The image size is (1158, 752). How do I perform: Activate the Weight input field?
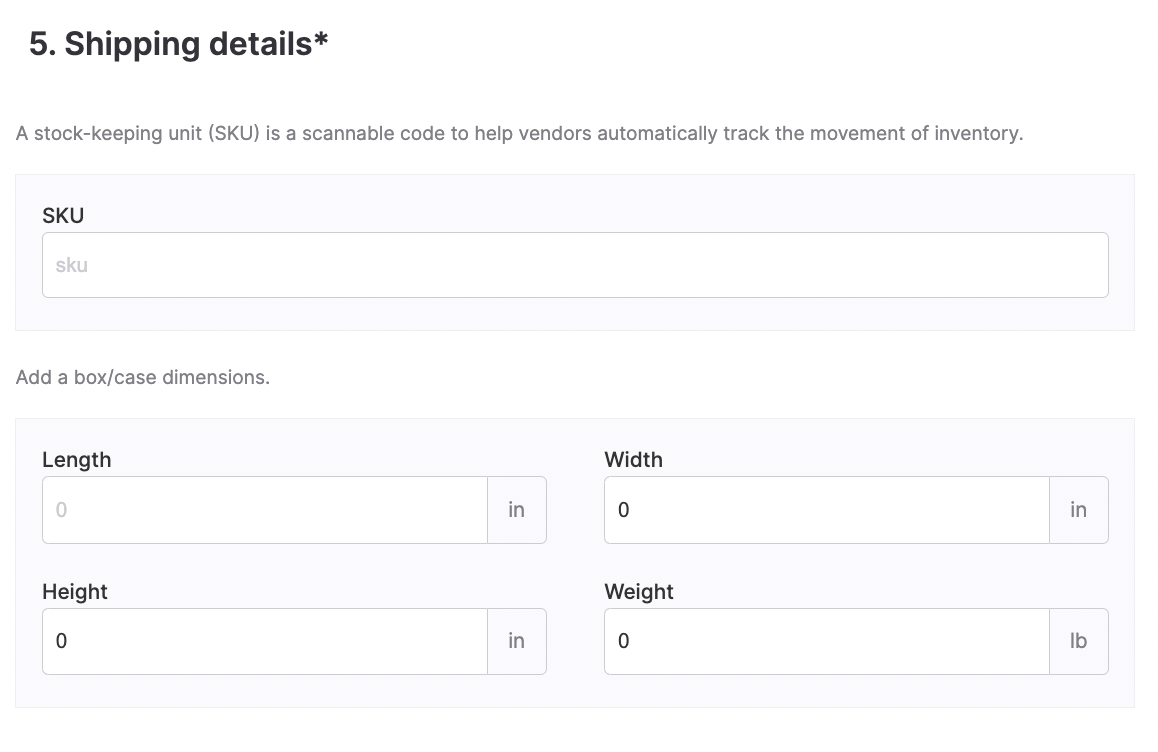point(827,641)
